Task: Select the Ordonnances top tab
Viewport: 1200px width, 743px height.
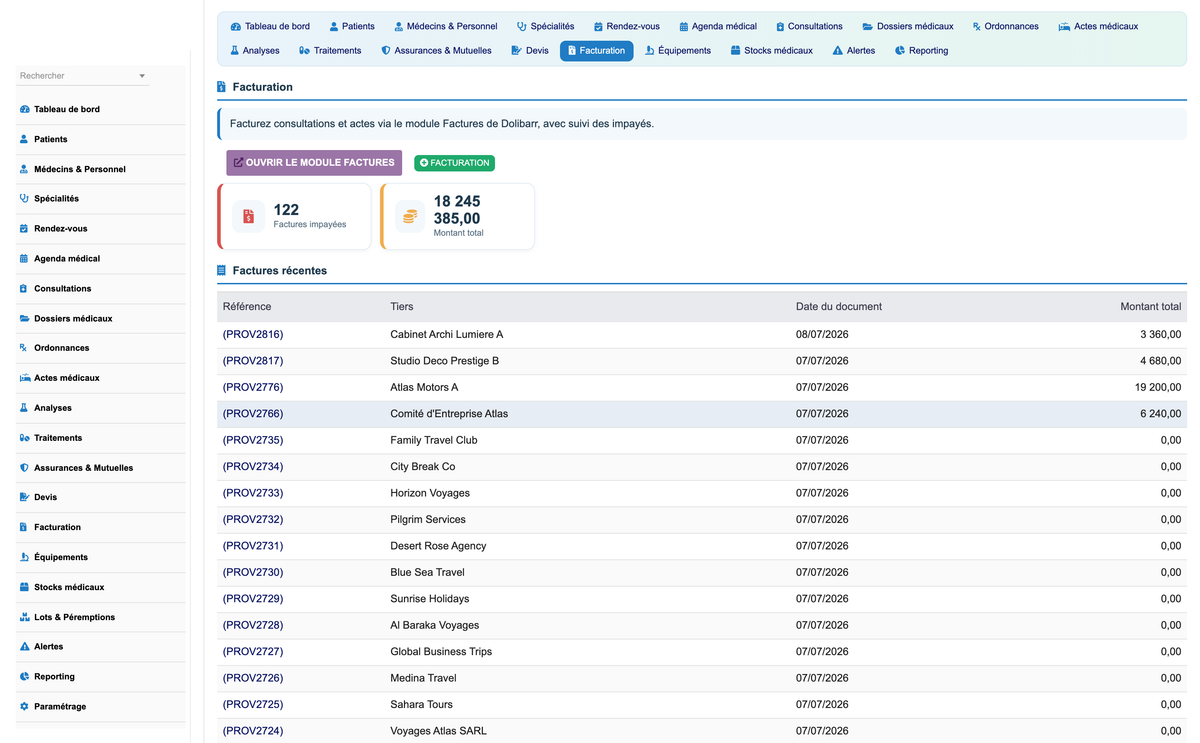Action: (x=1005, y=26)
